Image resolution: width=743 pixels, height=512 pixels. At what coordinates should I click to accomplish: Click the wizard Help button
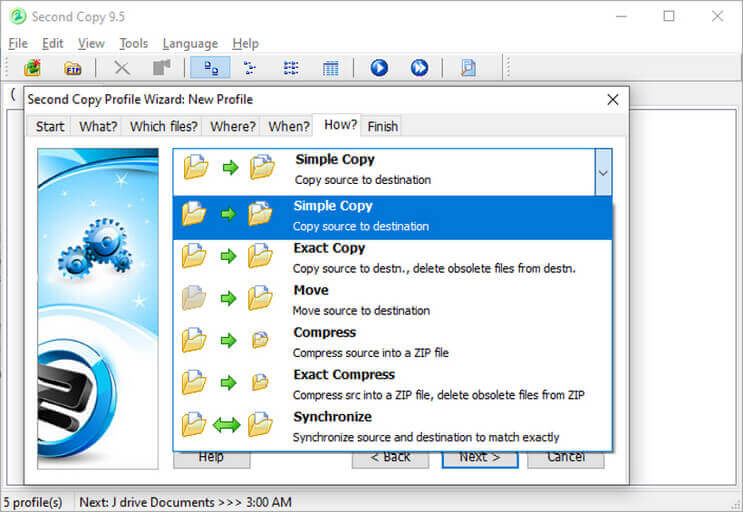(x=211, y=459)
